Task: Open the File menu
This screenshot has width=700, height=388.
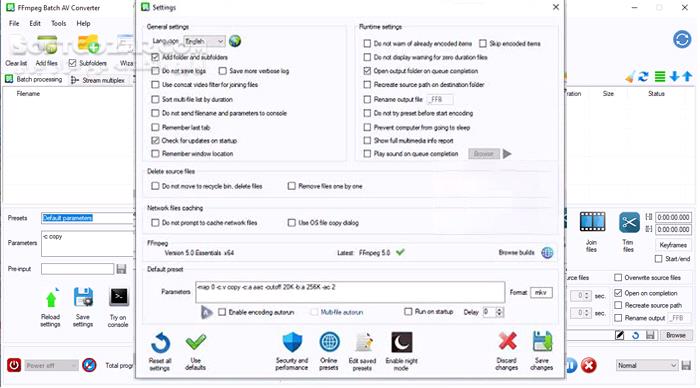Action: coord(14,23)
